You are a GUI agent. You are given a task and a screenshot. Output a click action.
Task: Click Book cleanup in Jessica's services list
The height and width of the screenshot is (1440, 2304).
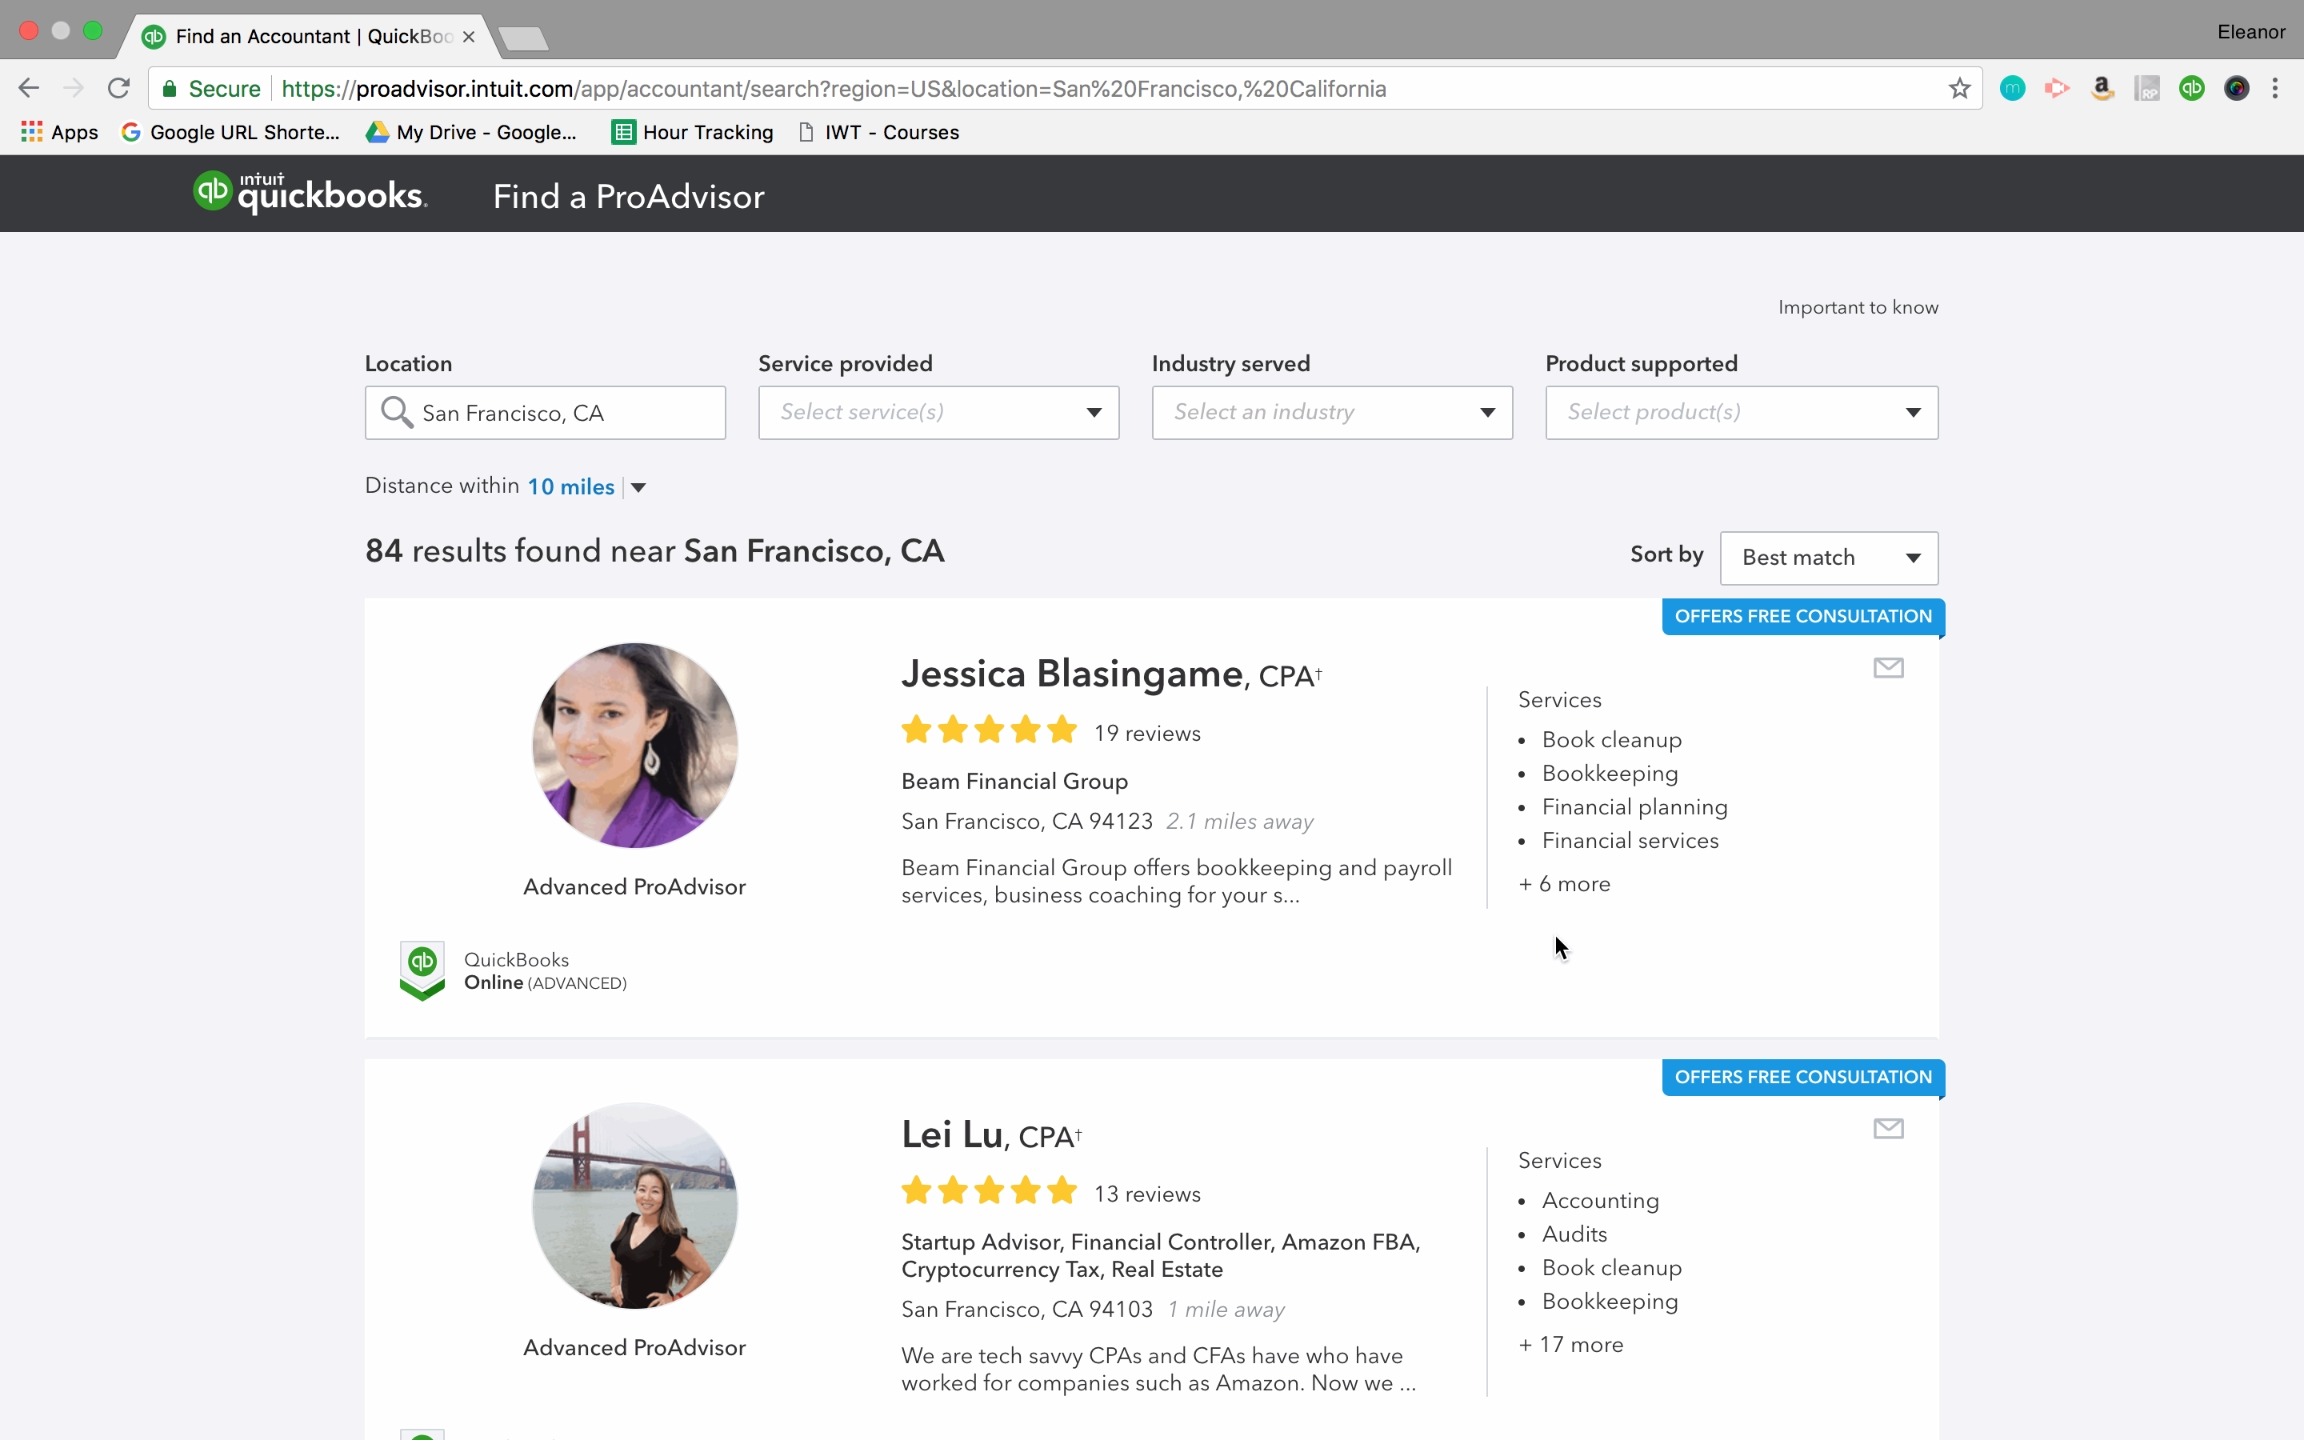(x=1611, y=740)
